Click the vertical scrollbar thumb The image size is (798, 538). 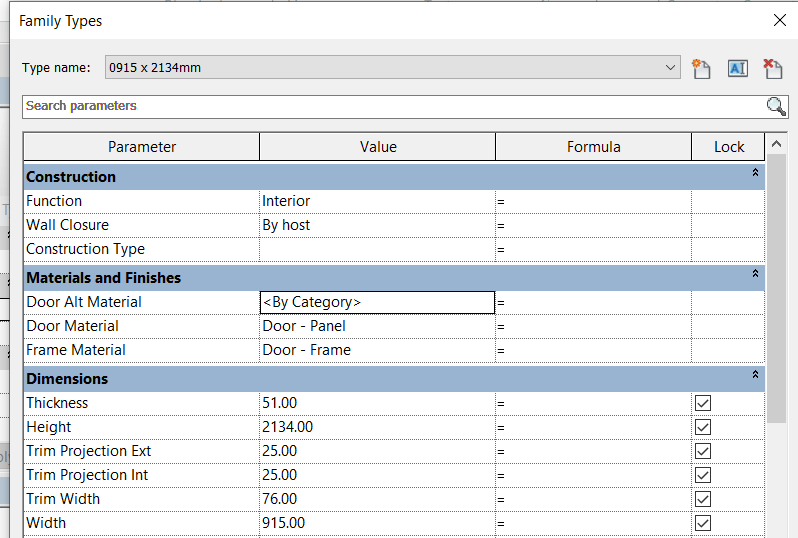[776, 288]
